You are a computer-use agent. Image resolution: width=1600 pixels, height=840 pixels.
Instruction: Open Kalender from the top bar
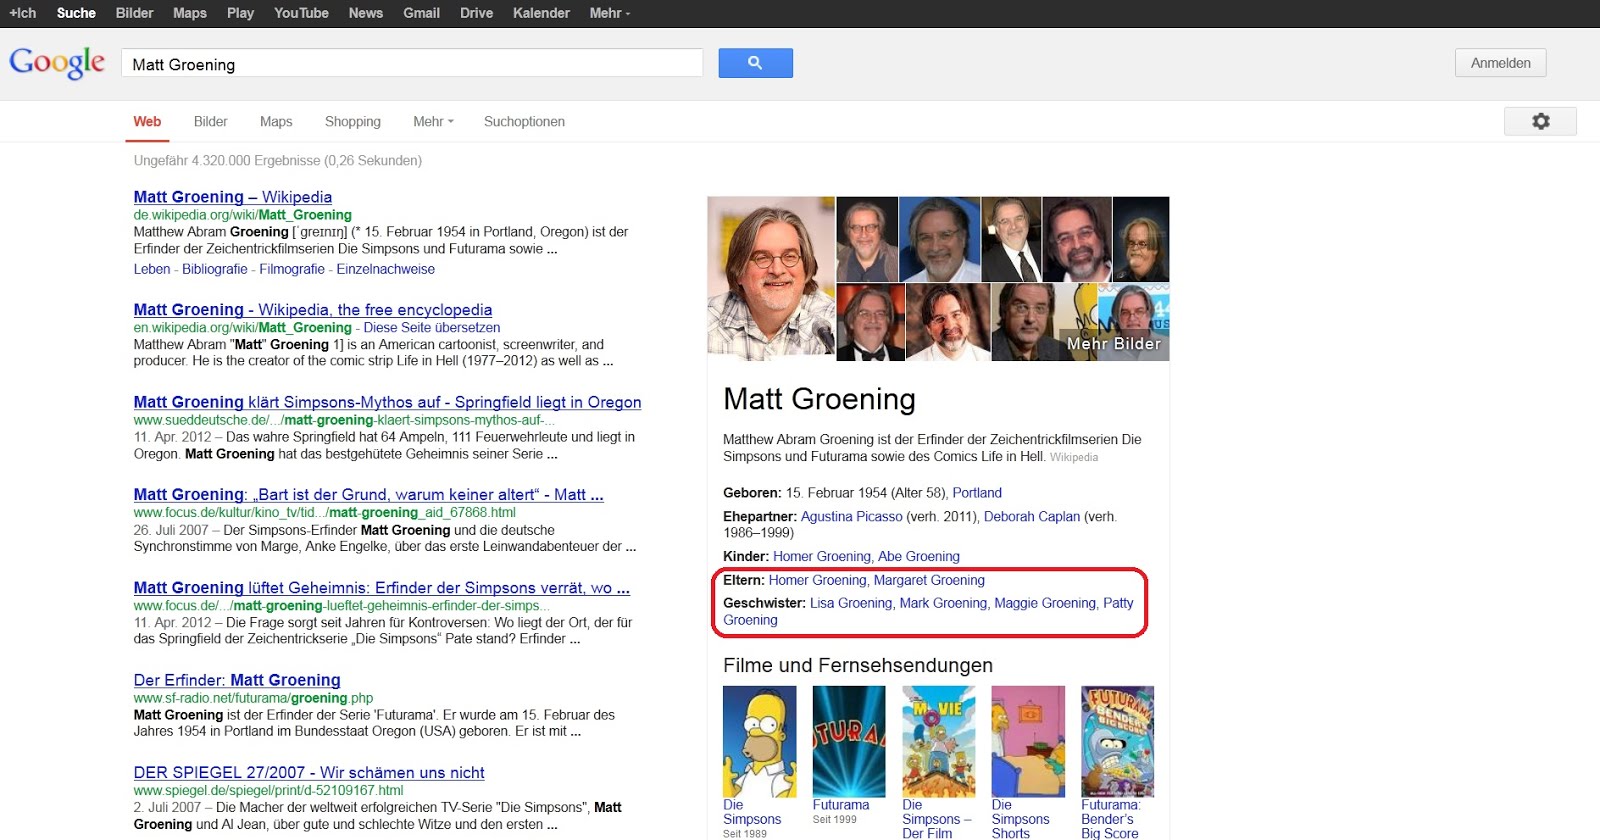(x=541, y=13)
